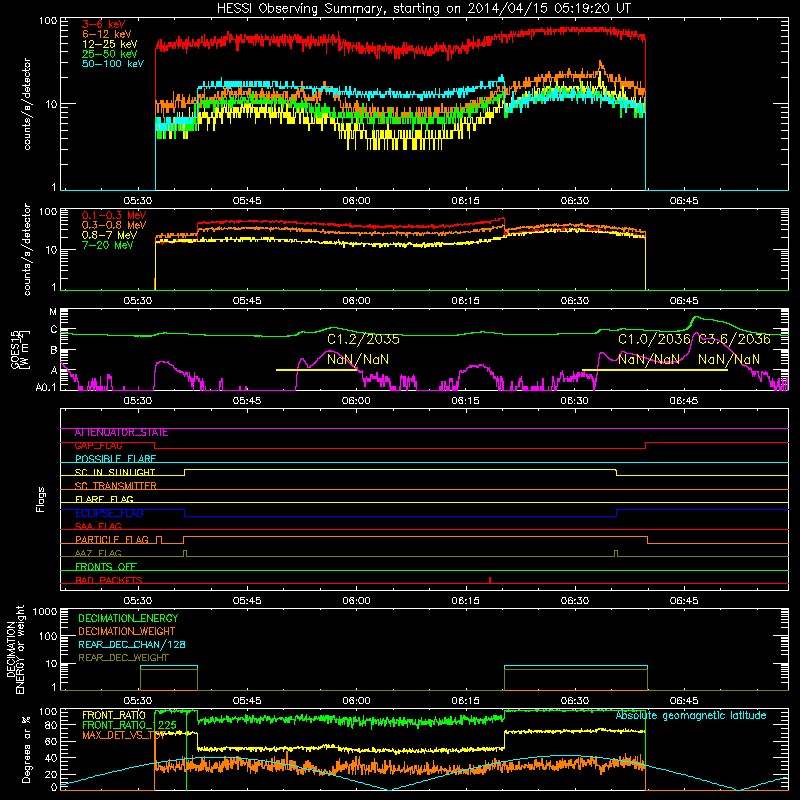Click the C1.2/2035 flare annotation
Screen dimensions: 800x800
[363, 339]
